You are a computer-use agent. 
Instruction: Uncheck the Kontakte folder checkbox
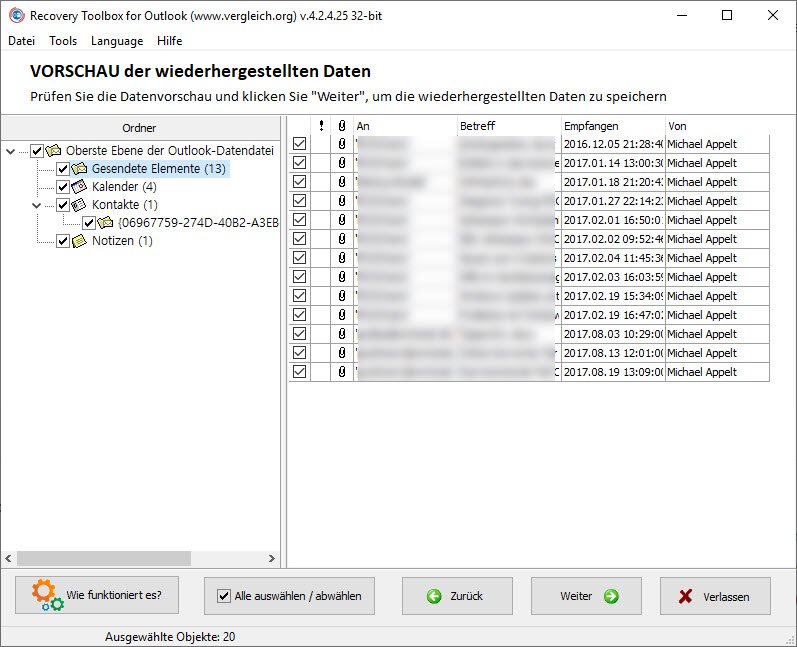tap(63, 205)
